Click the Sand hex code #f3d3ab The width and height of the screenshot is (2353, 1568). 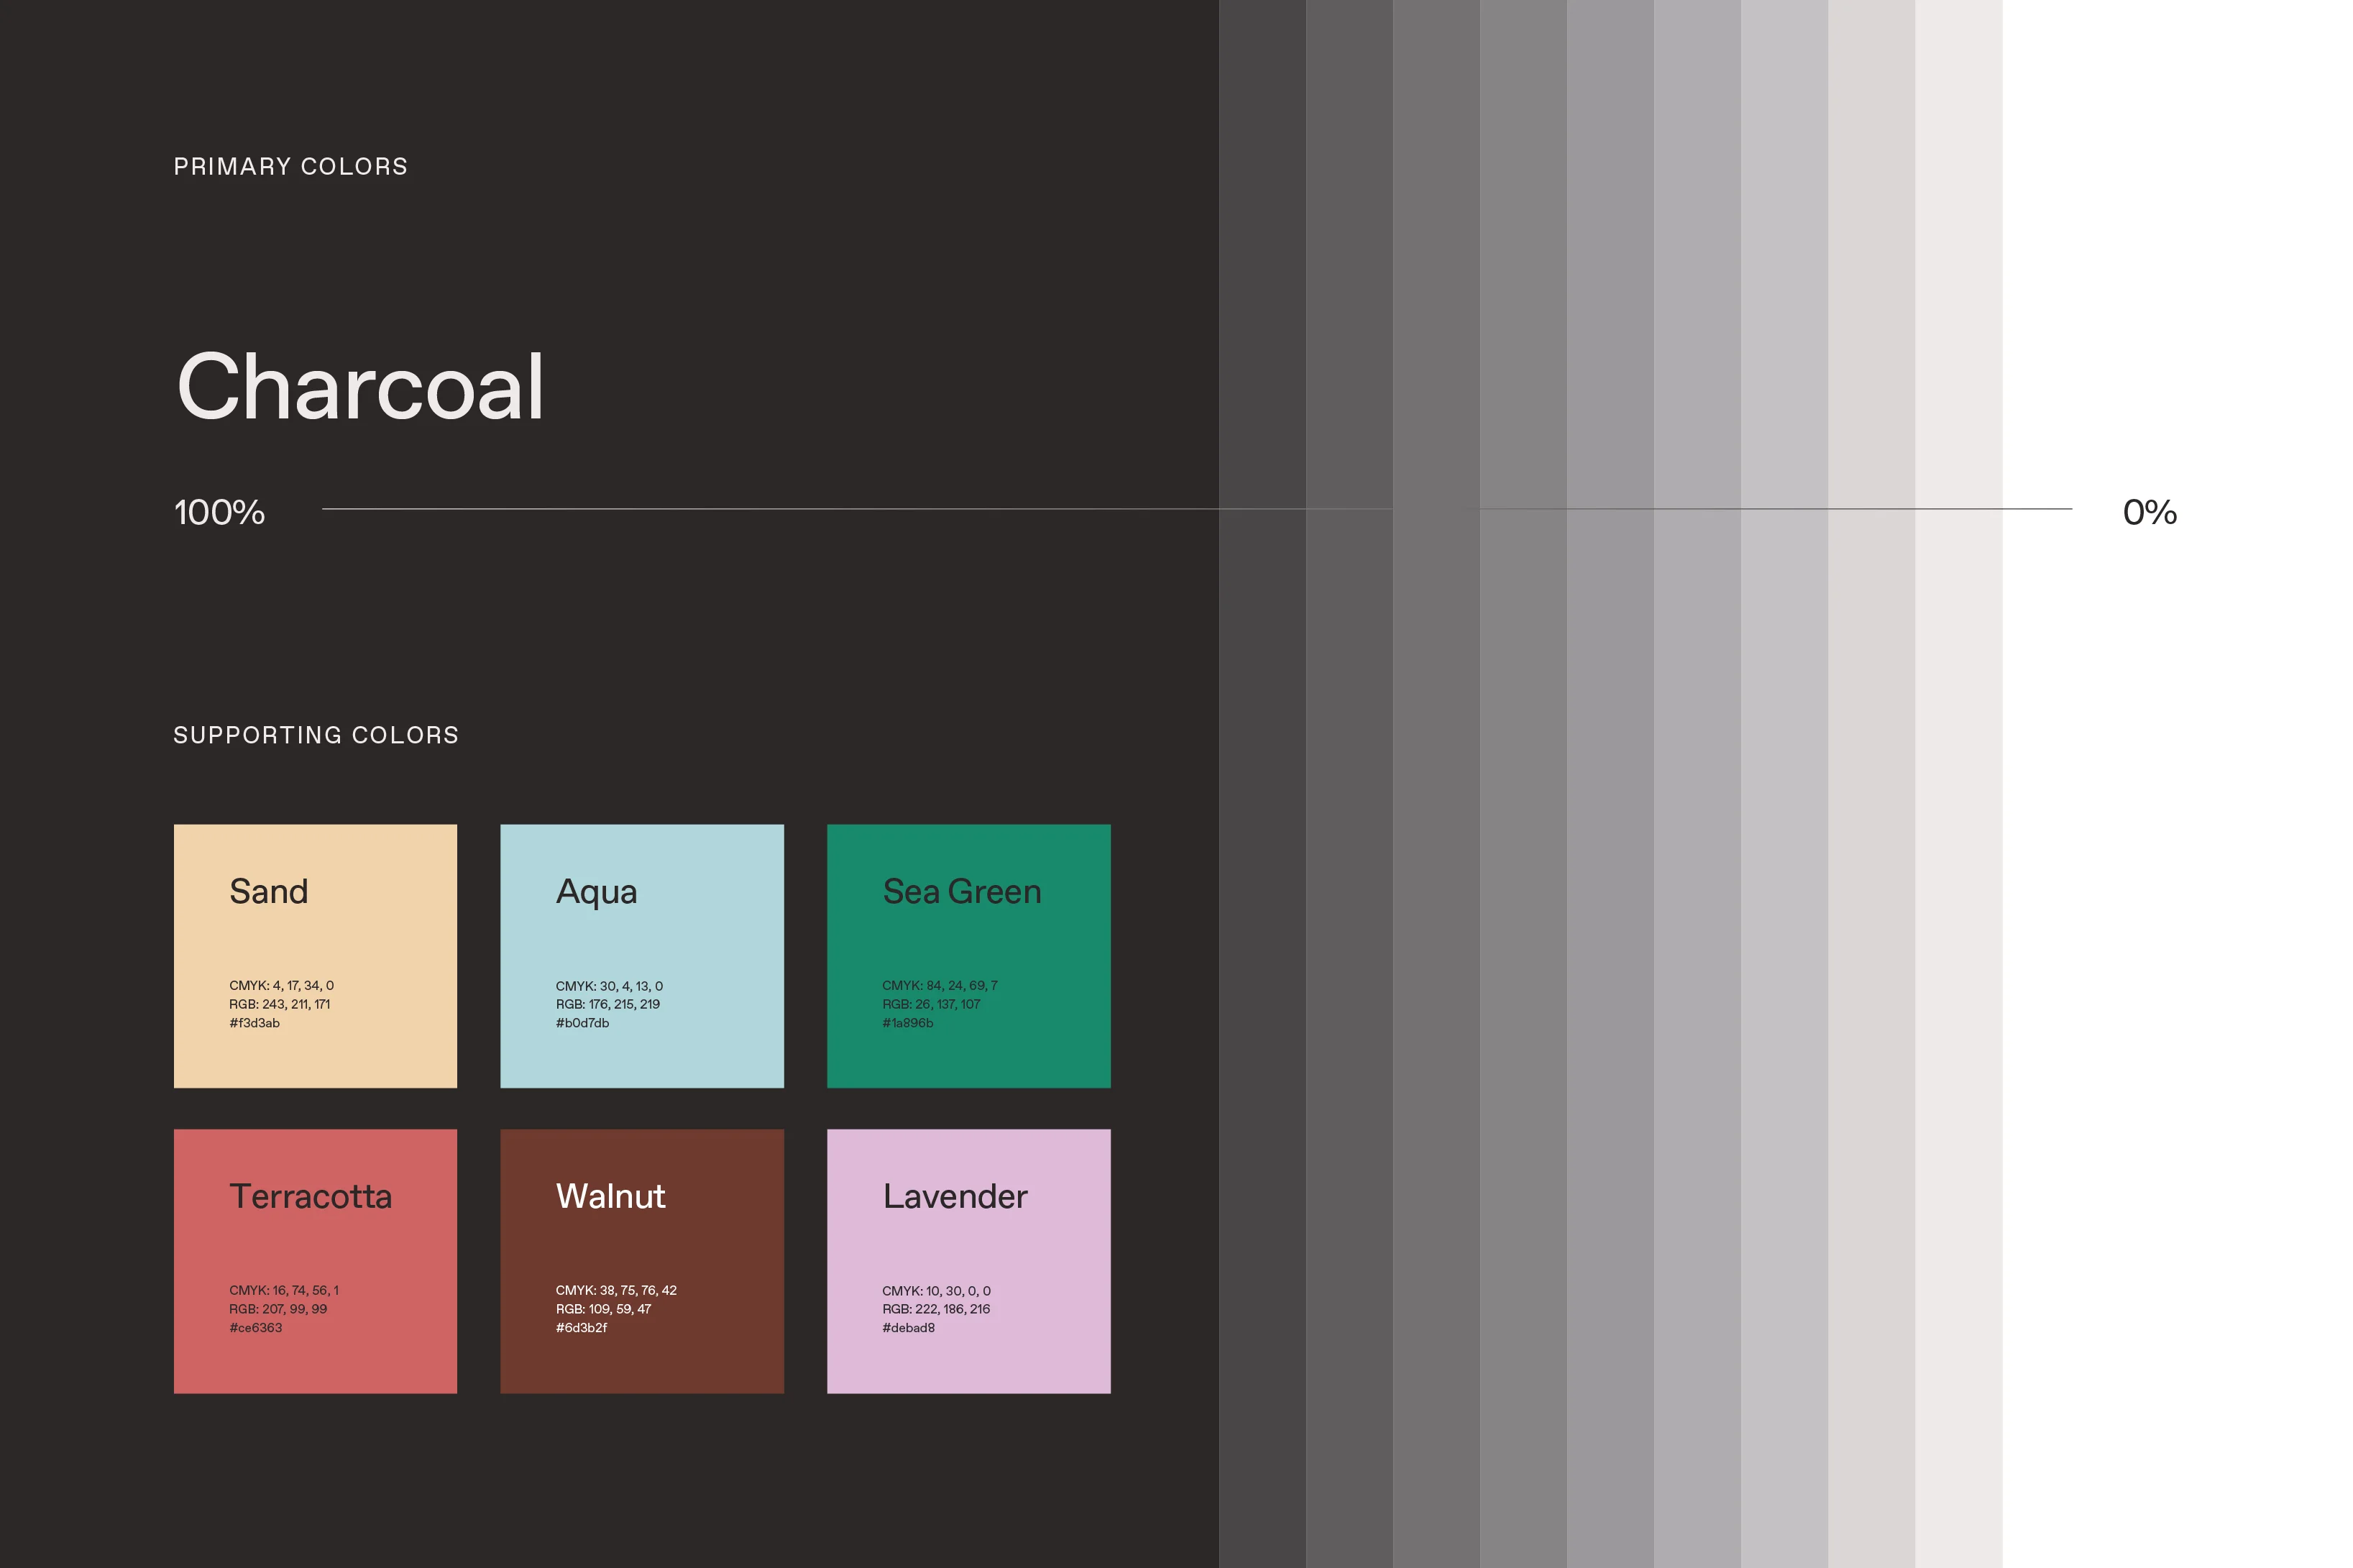(254, 1023)
